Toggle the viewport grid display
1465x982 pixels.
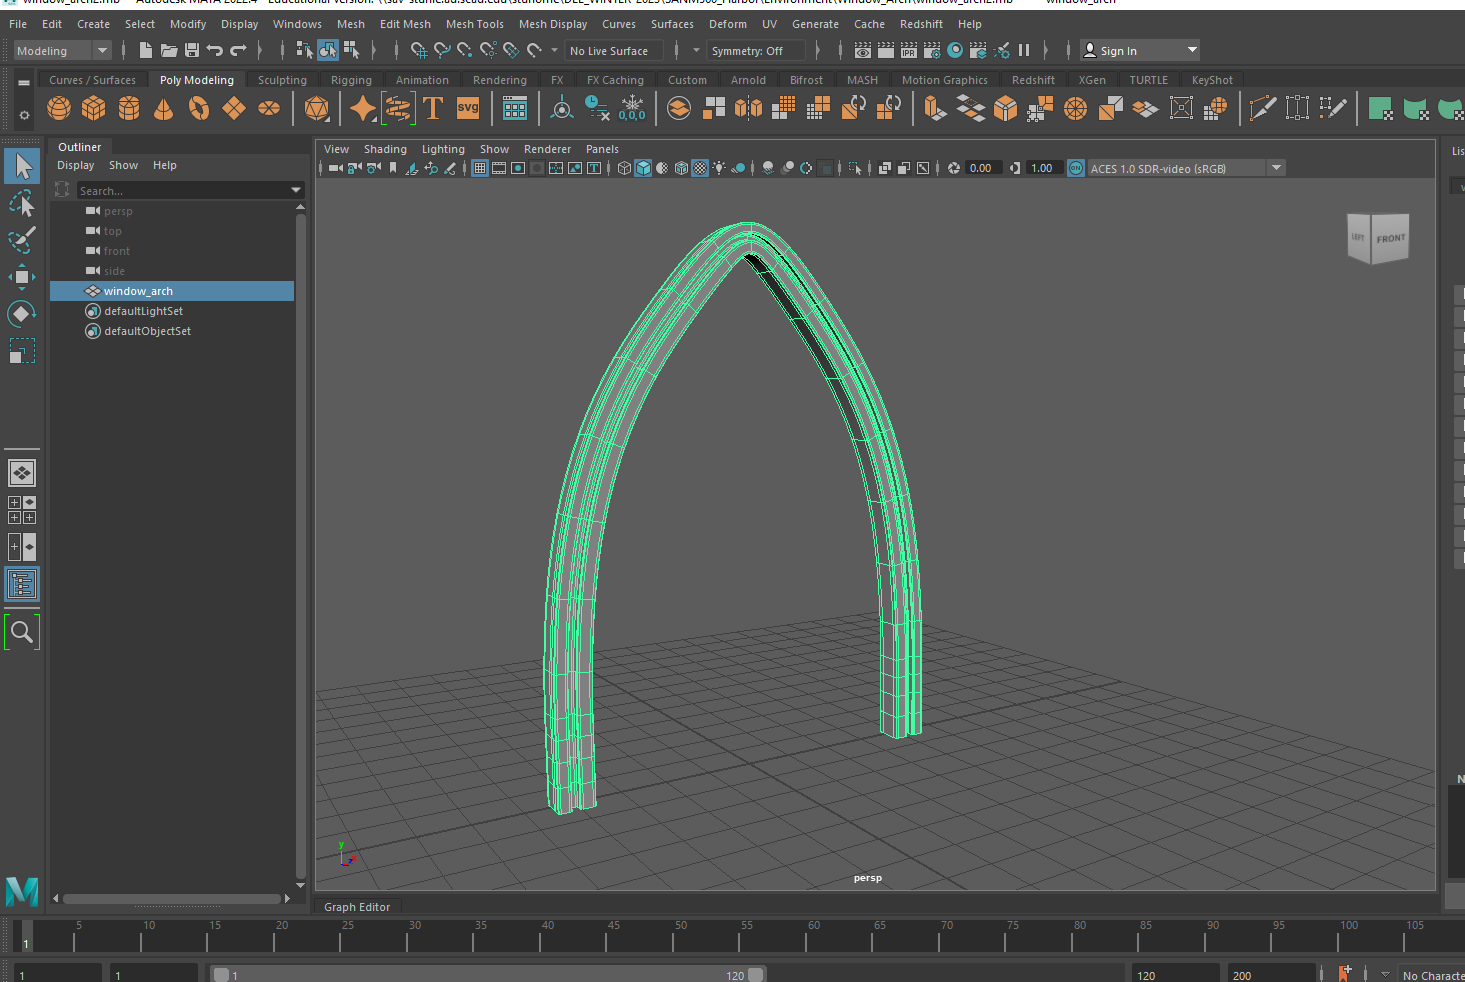(x=480, y=168)
